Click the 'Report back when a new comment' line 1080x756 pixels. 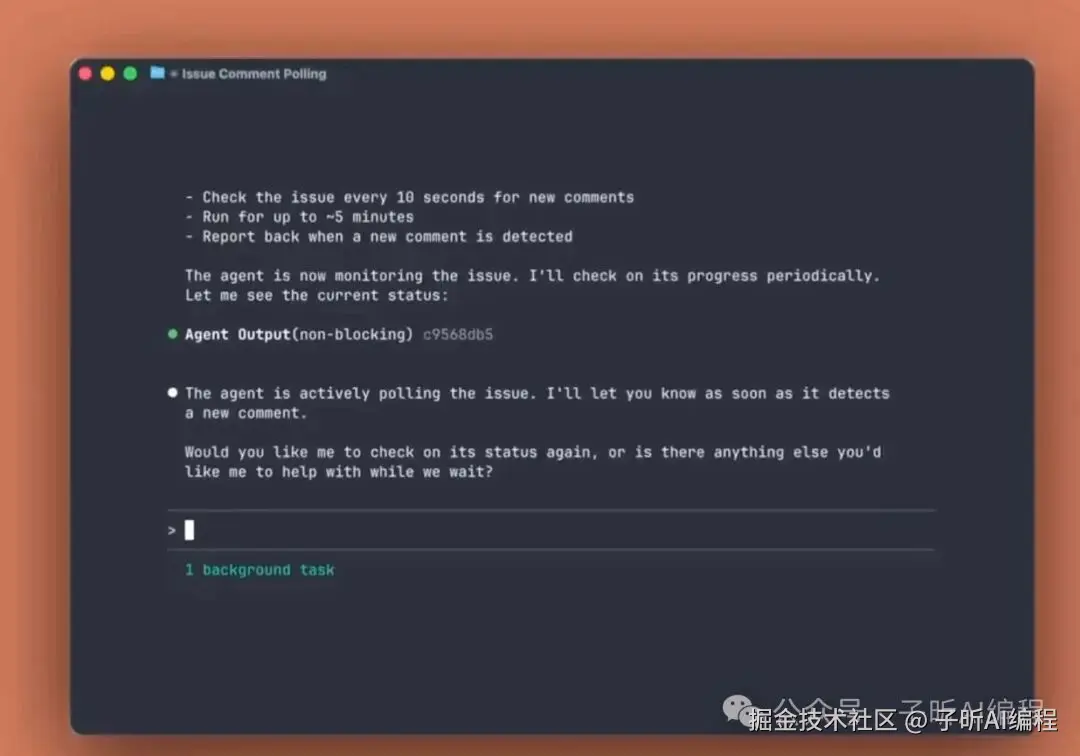379,237
